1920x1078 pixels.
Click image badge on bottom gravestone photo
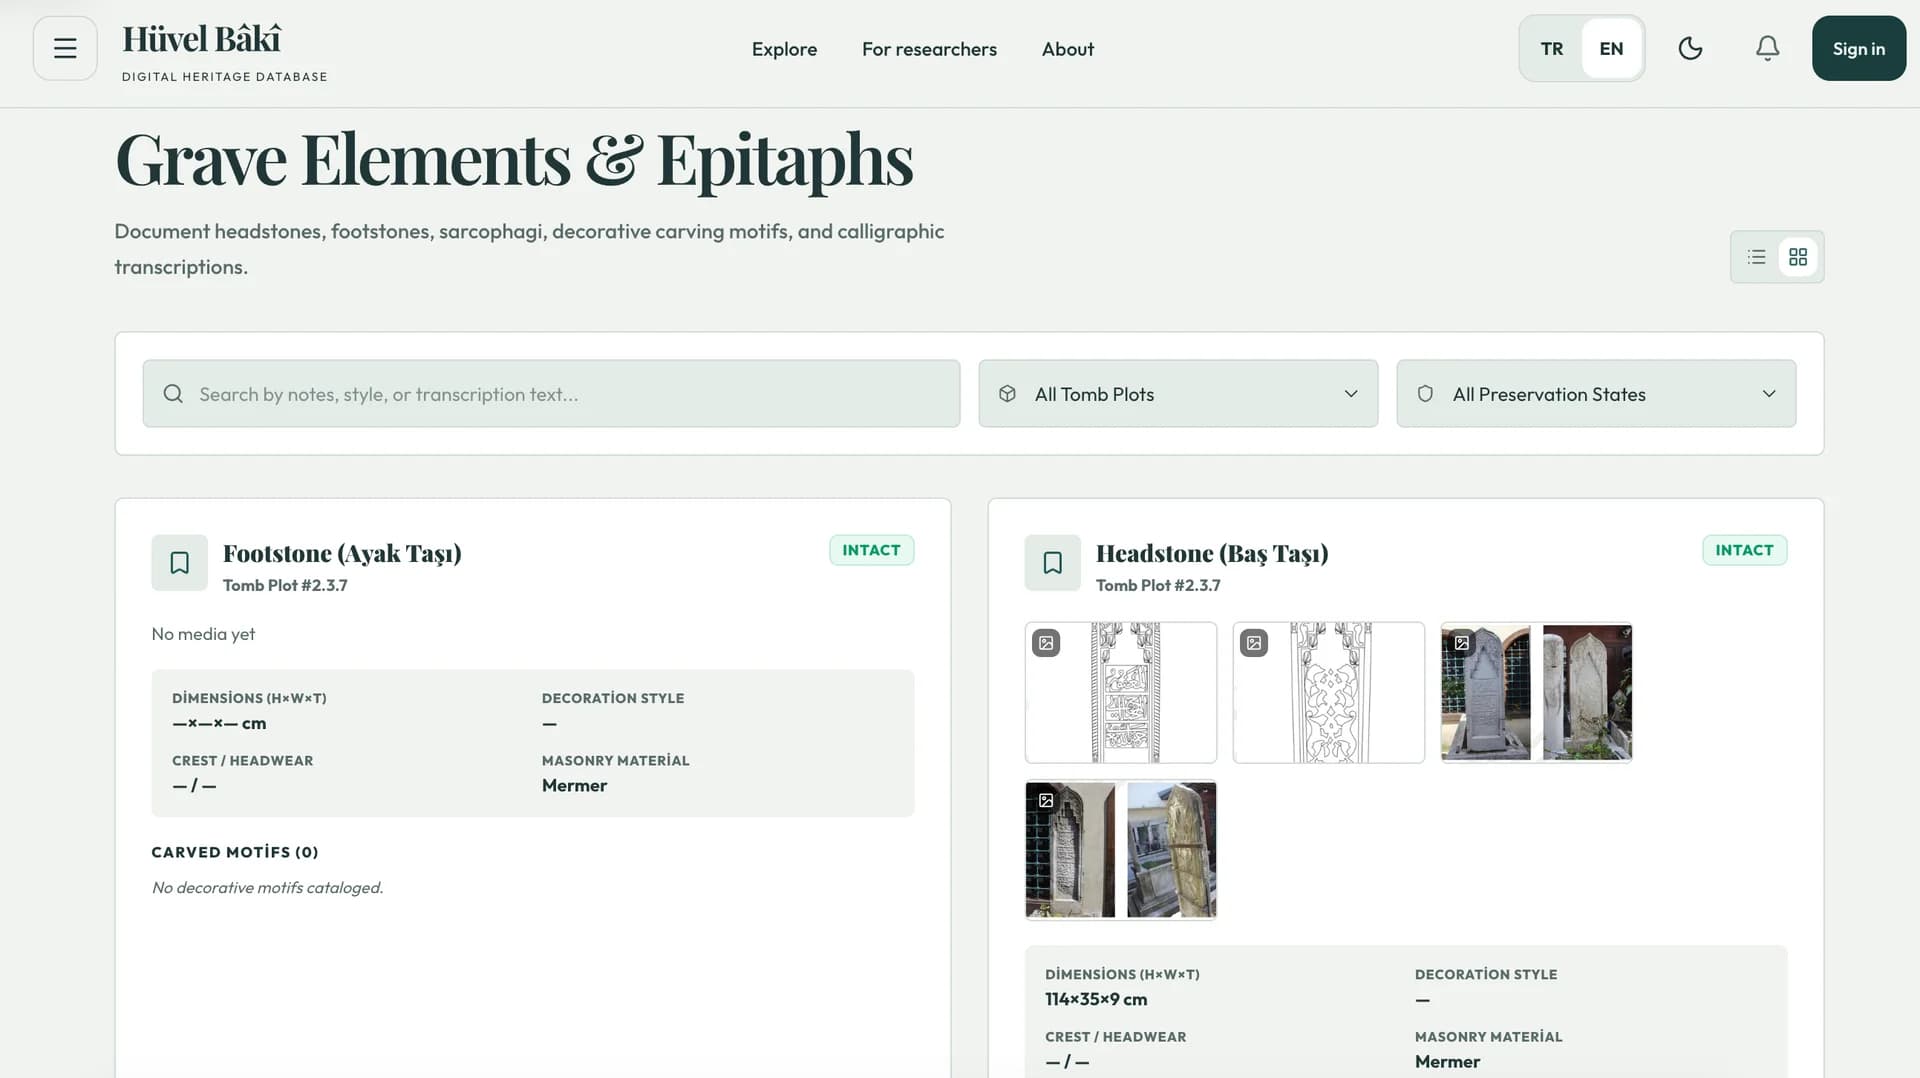point(1046,800)
